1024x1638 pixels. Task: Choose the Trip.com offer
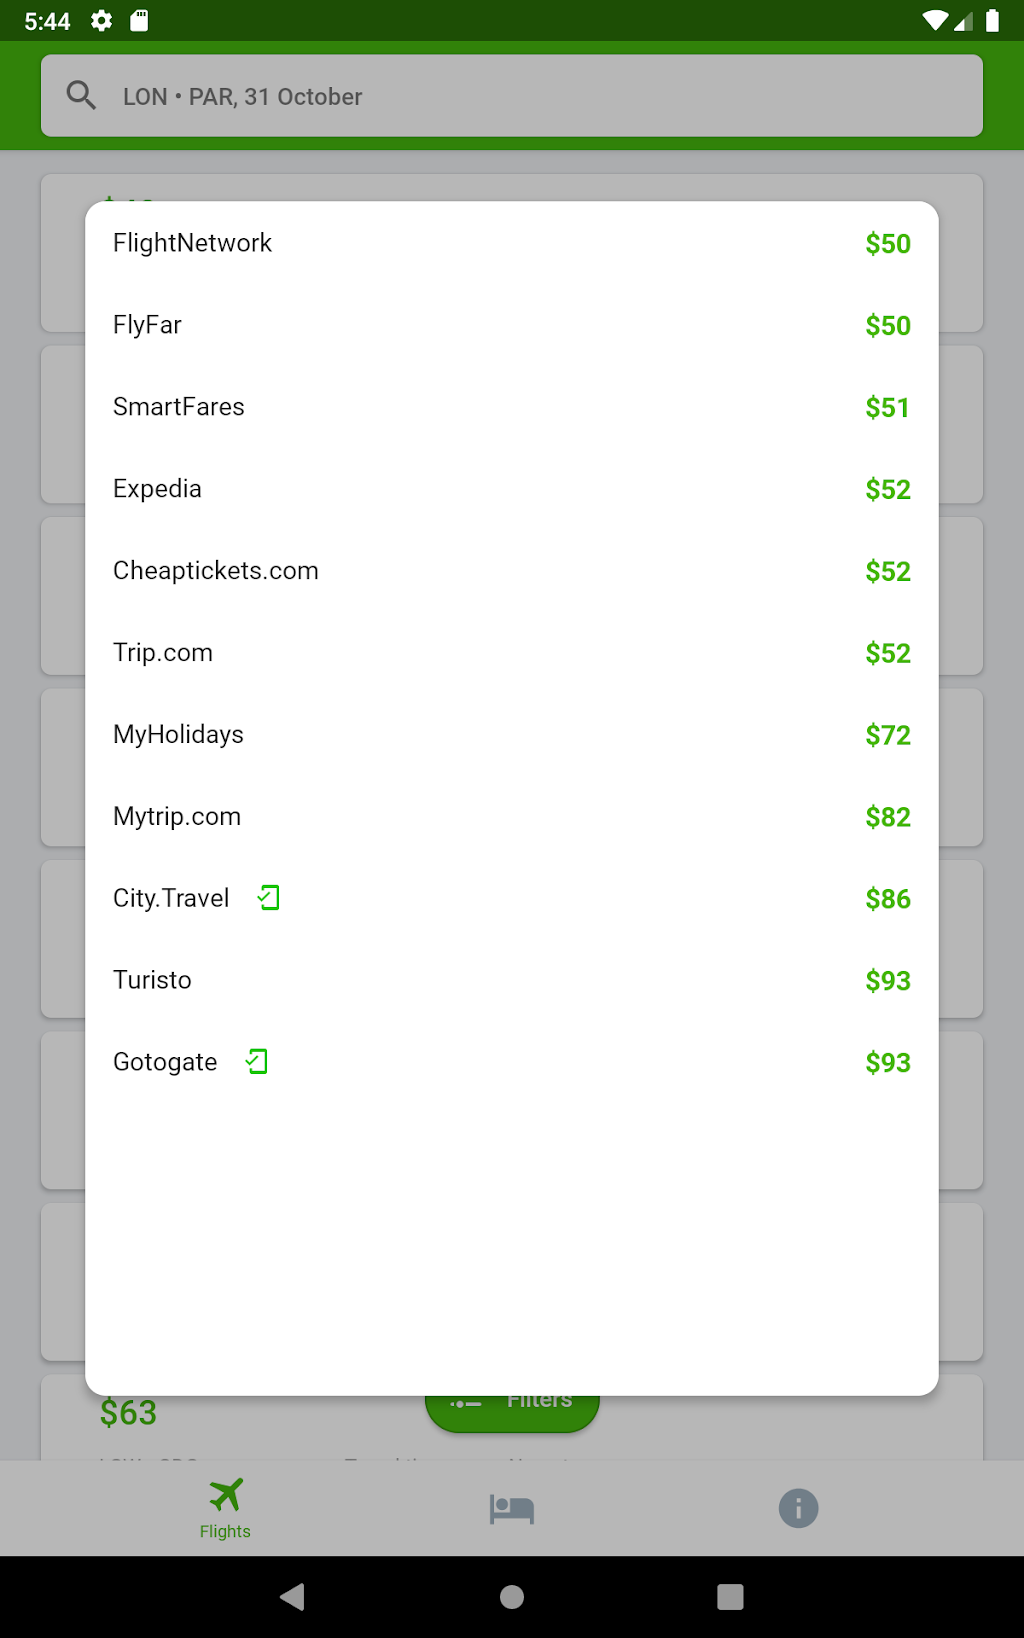pyautogui.click(x=511, y=653)
